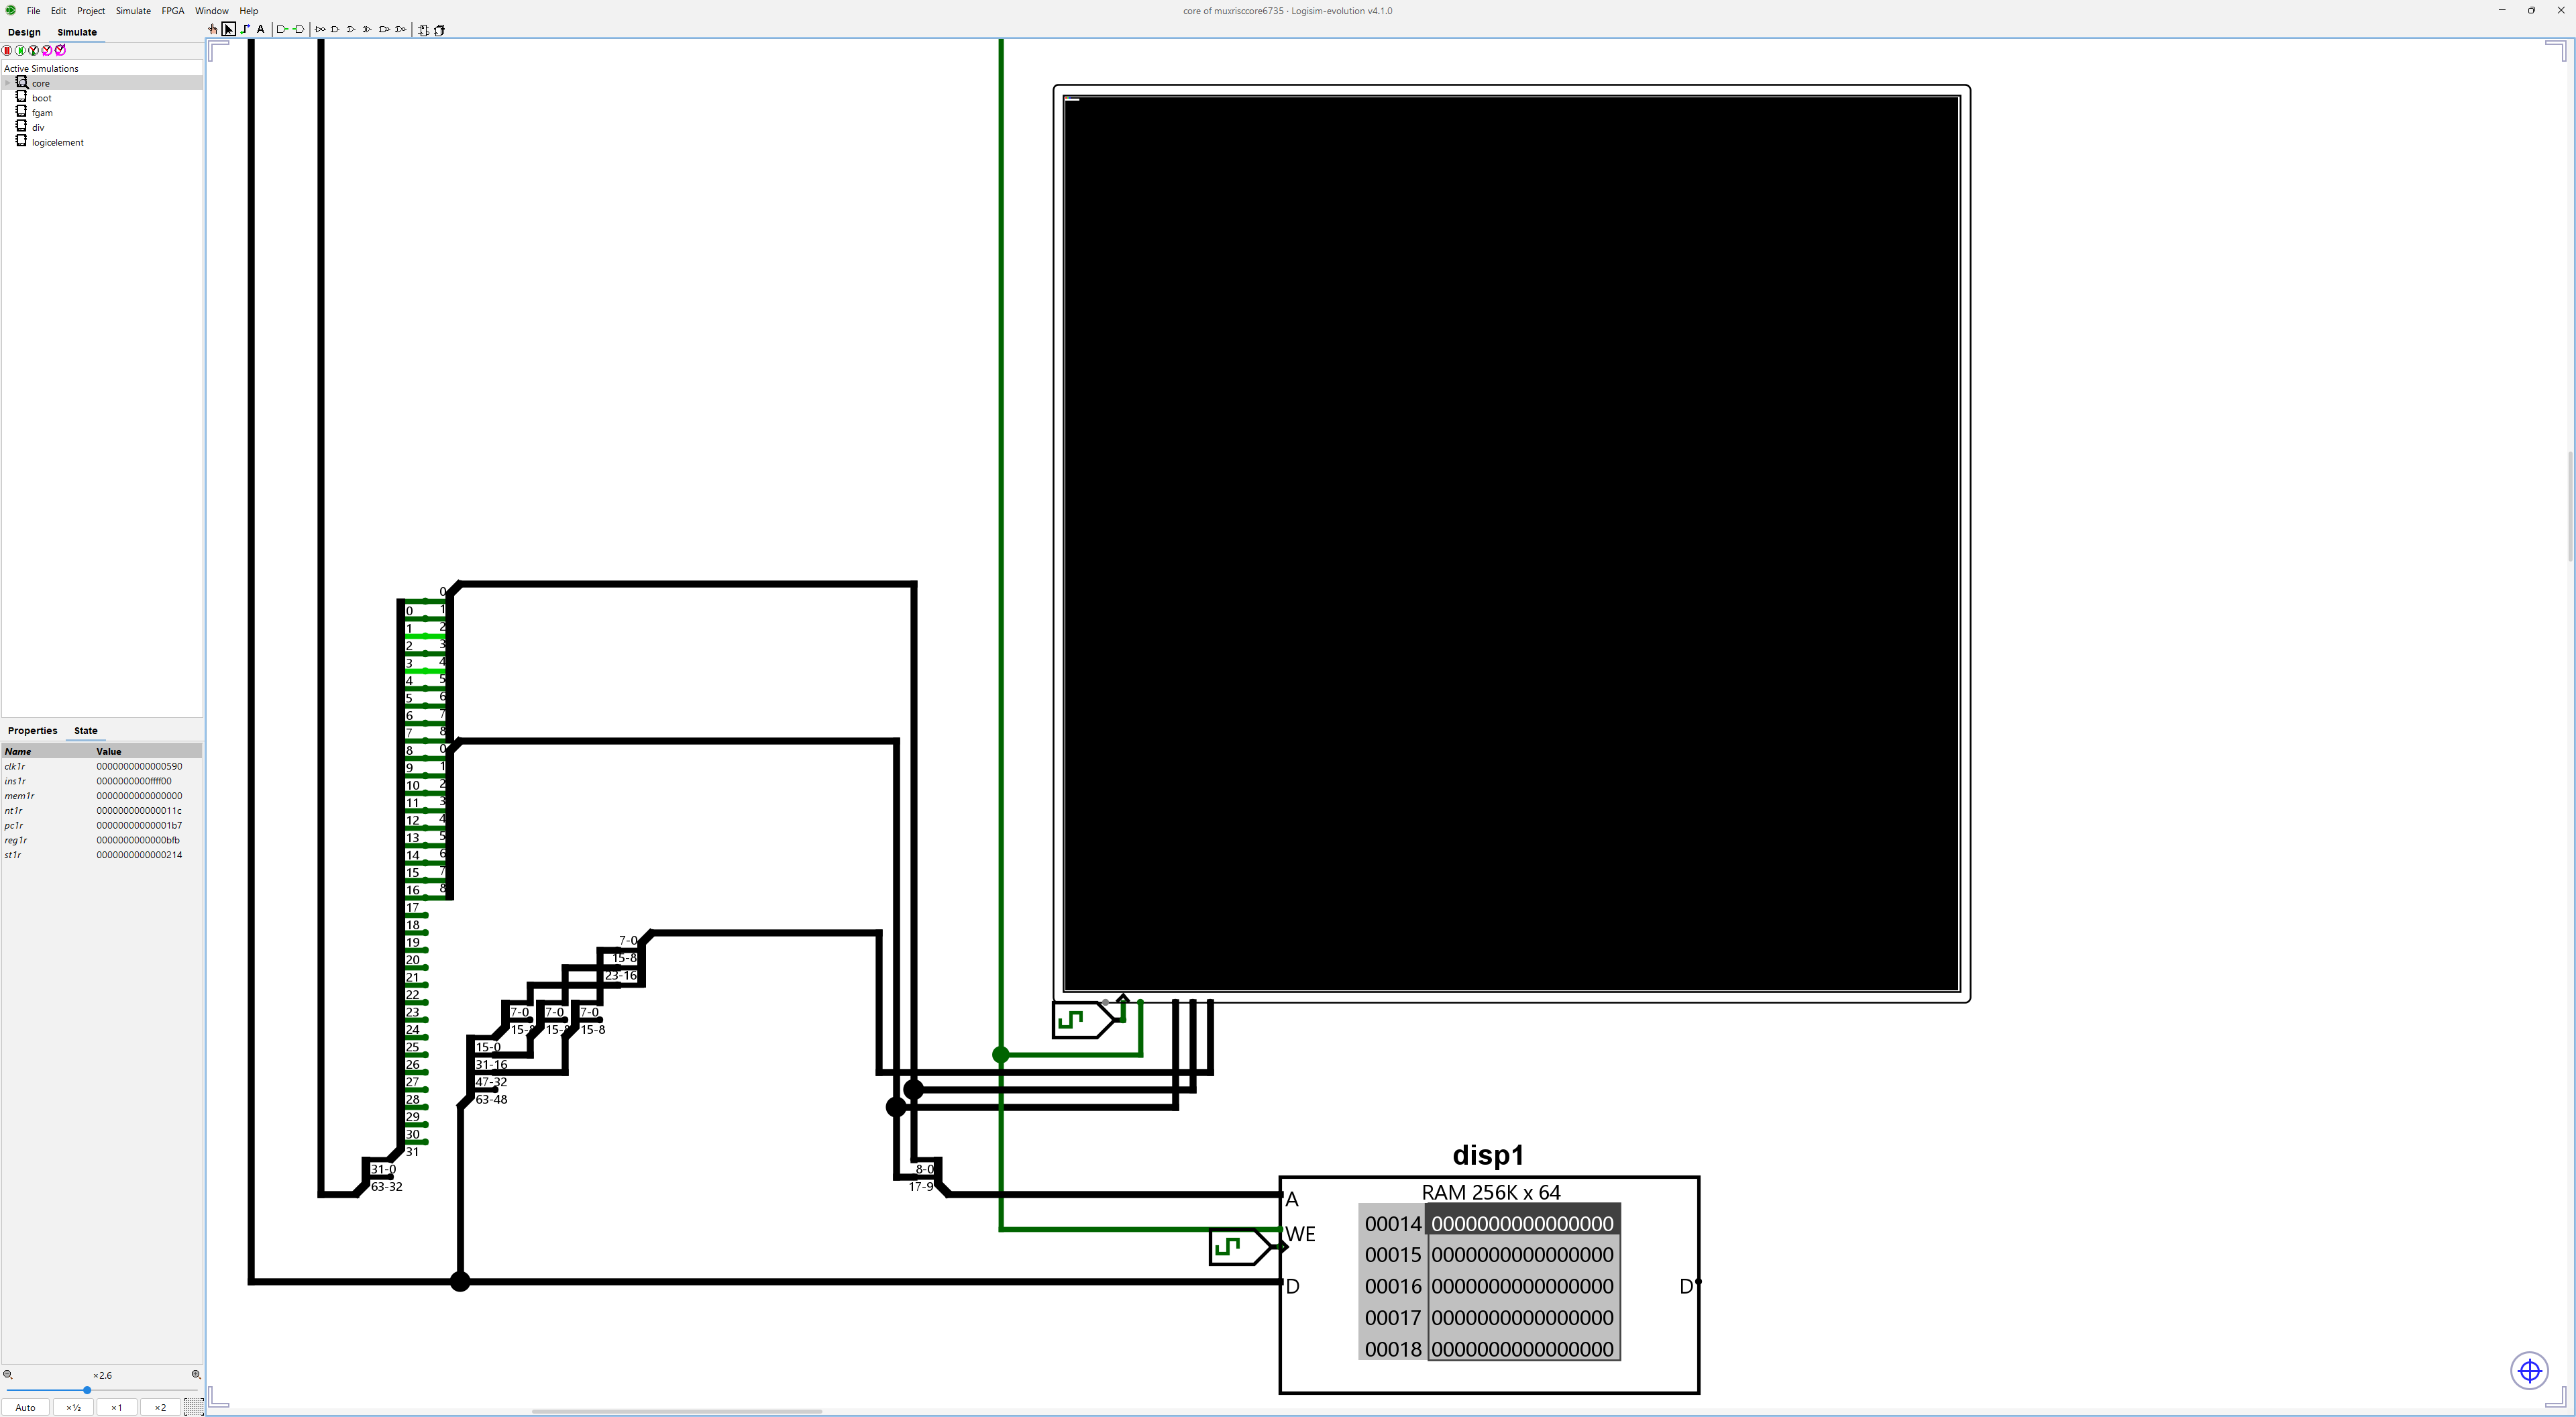This screenshot has height=1417, width=2576.
Task: Open the Window menu
Action: click(x=212, y=11)
